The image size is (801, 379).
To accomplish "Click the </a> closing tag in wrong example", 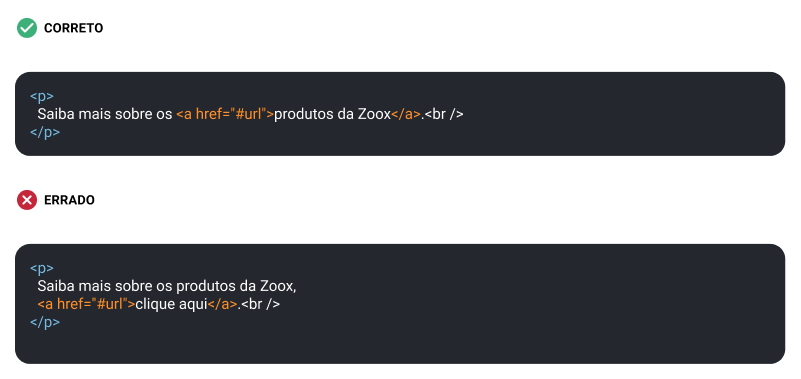I will point(222,304).
